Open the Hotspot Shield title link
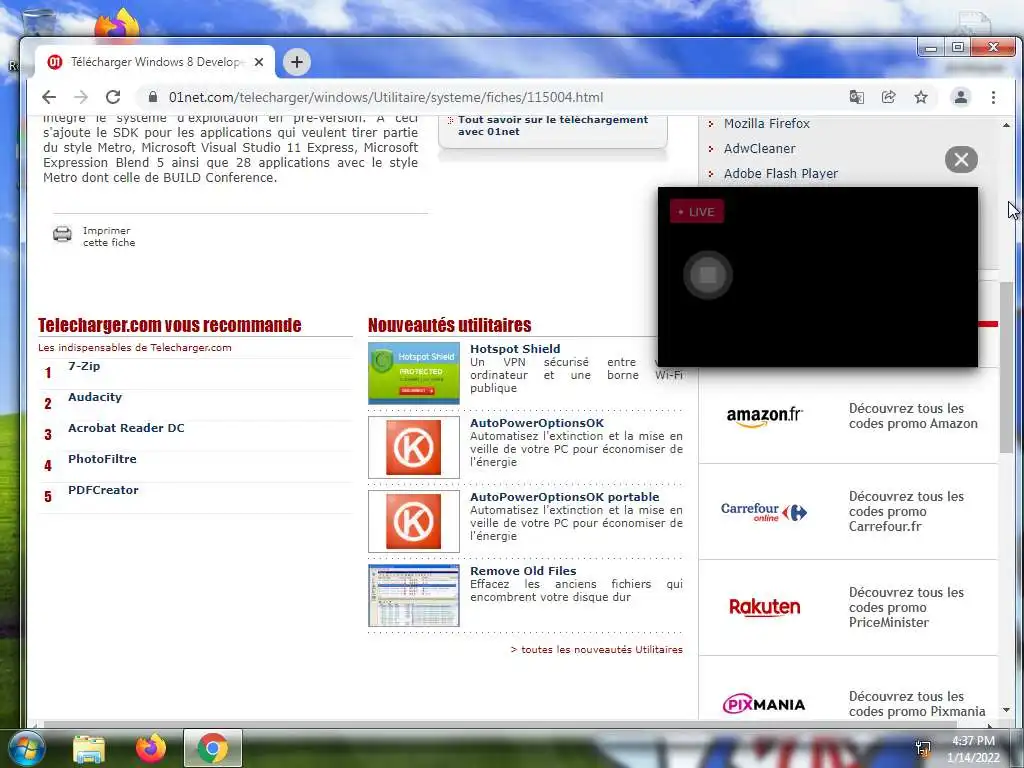Image resolution: width=1024 pixels, height=768 pixels. pyautogui.click(x=515, y=349)
